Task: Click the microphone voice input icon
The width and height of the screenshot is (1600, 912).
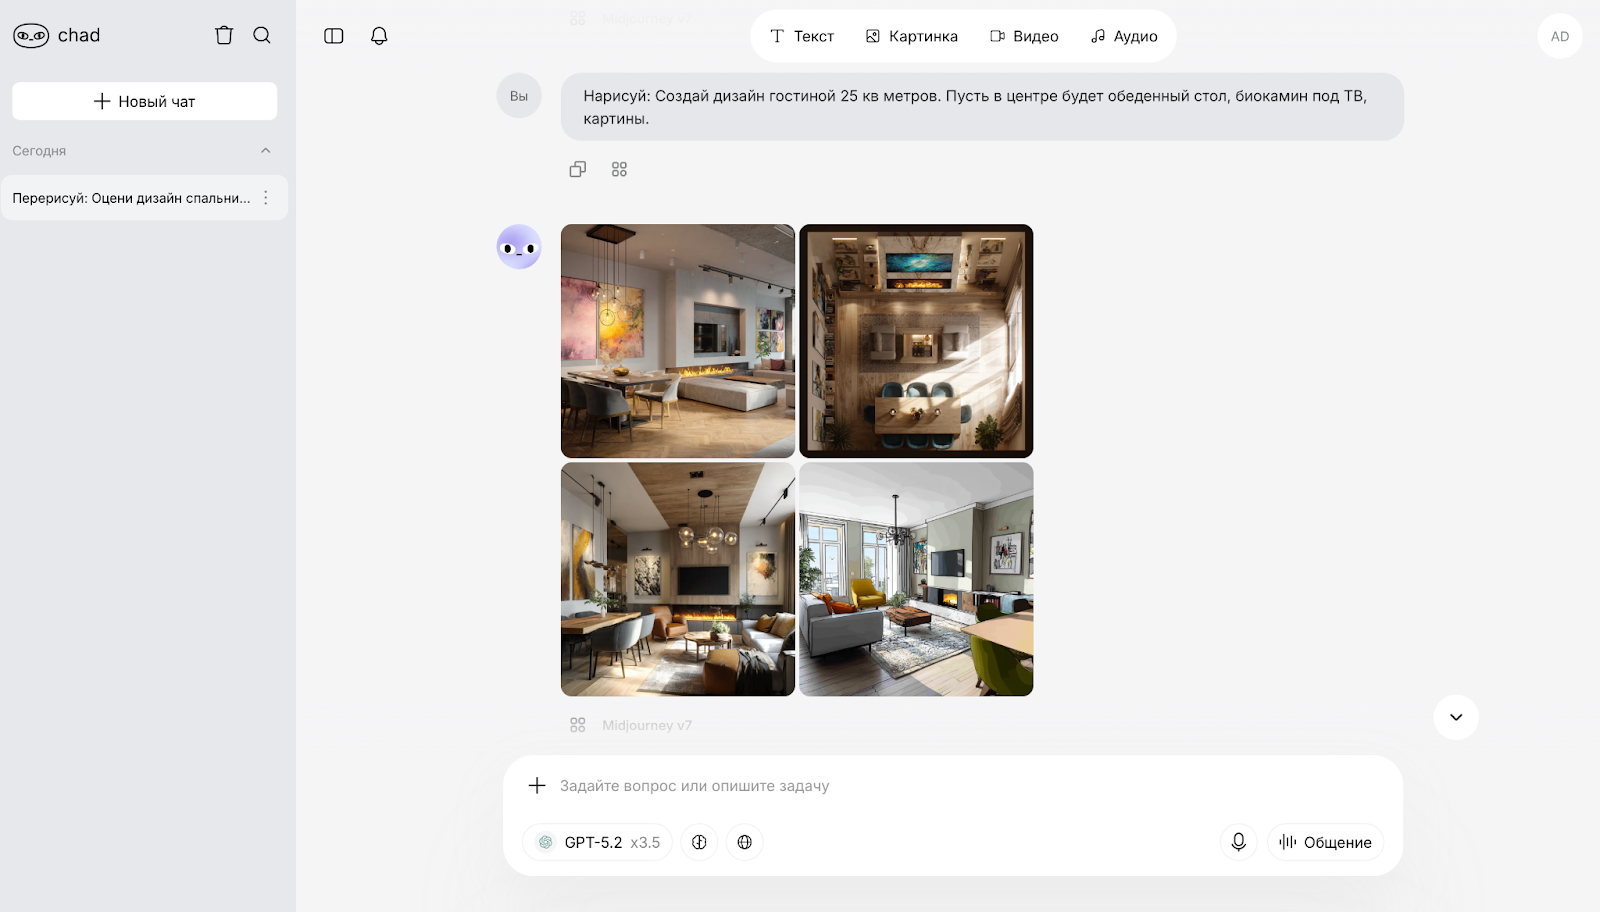Action: [1238, 842]
